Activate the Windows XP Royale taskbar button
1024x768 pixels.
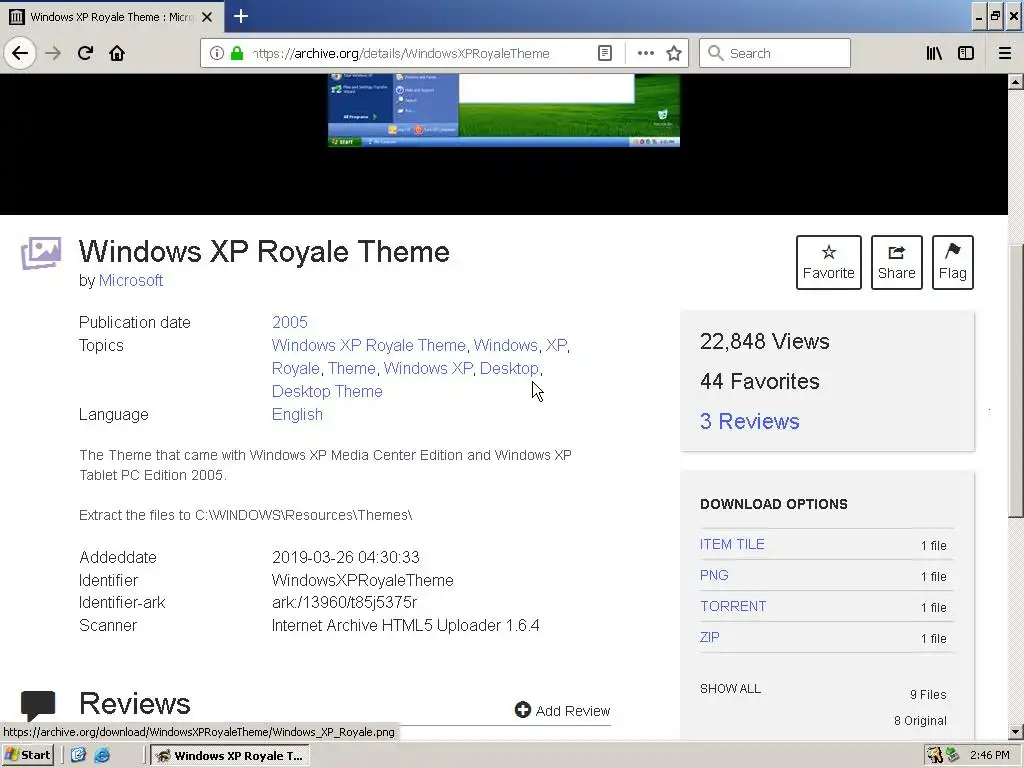tap(229, 755)
